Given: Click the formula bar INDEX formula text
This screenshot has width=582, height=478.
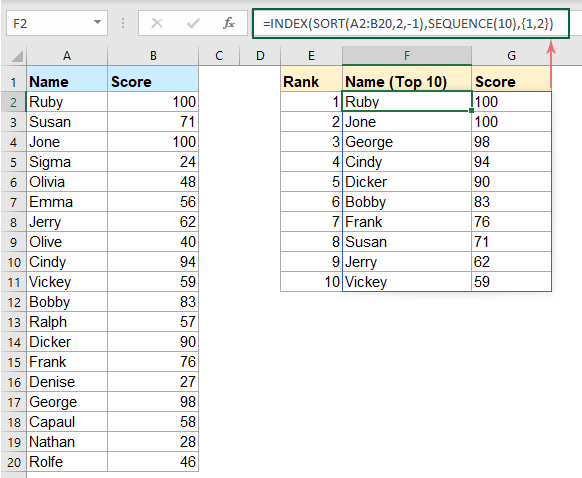Looking at the screenshot, I should click(408, 24).
